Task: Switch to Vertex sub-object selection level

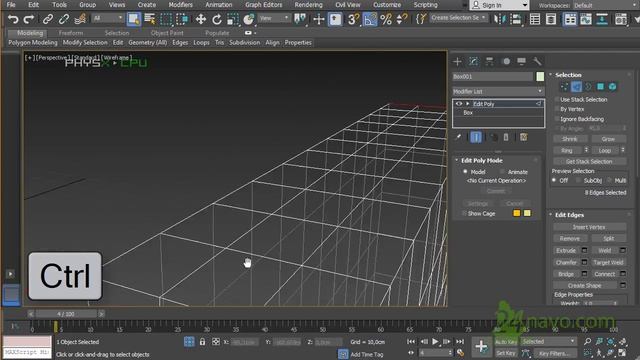Action: click(x=564, y=87)
